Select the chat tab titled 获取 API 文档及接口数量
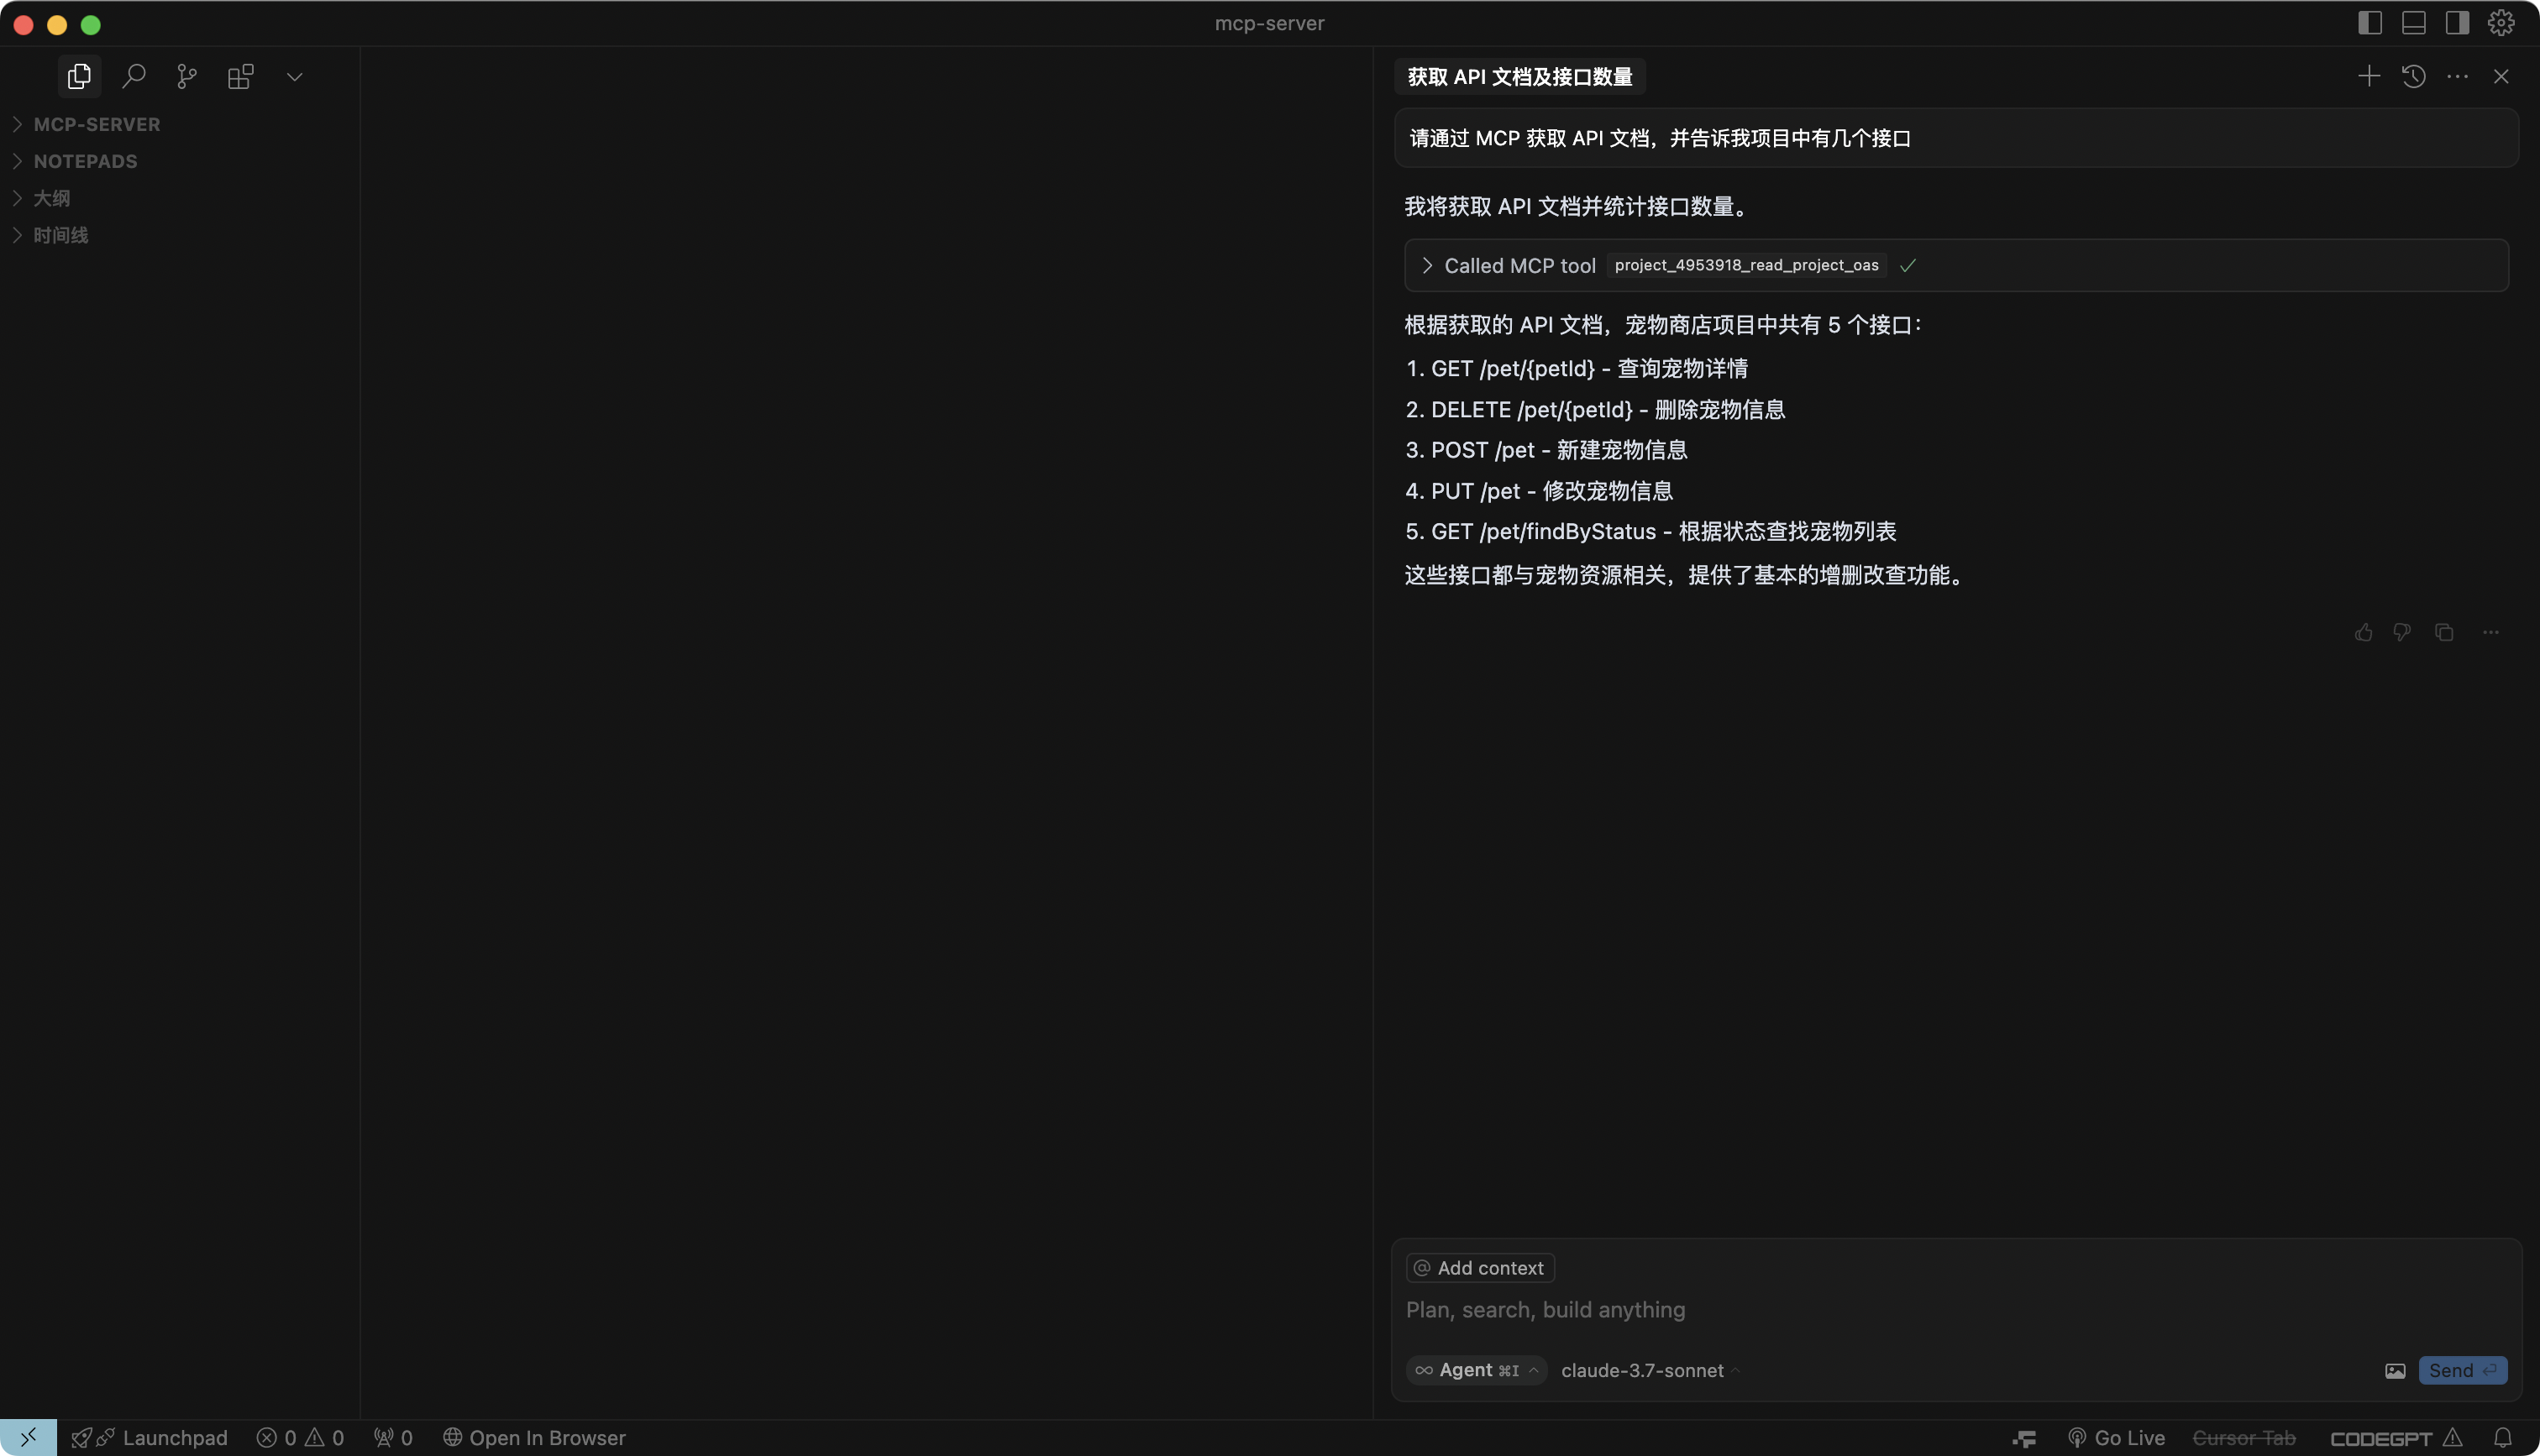The height and width of the screenshot is (1456, 2540). [1519, 77]
